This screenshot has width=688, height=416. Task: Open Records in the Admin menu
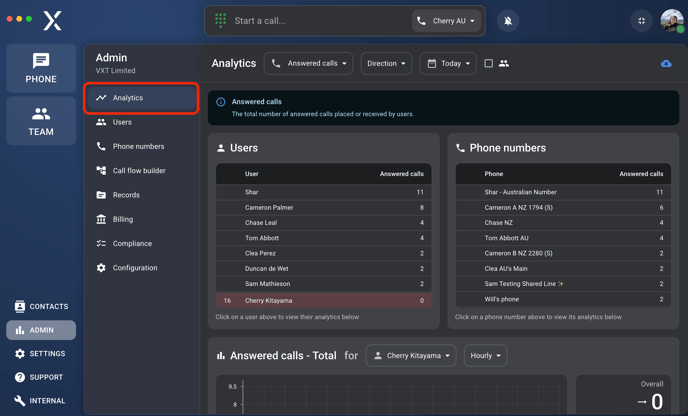pyautogui.click(x=141, y=195)
